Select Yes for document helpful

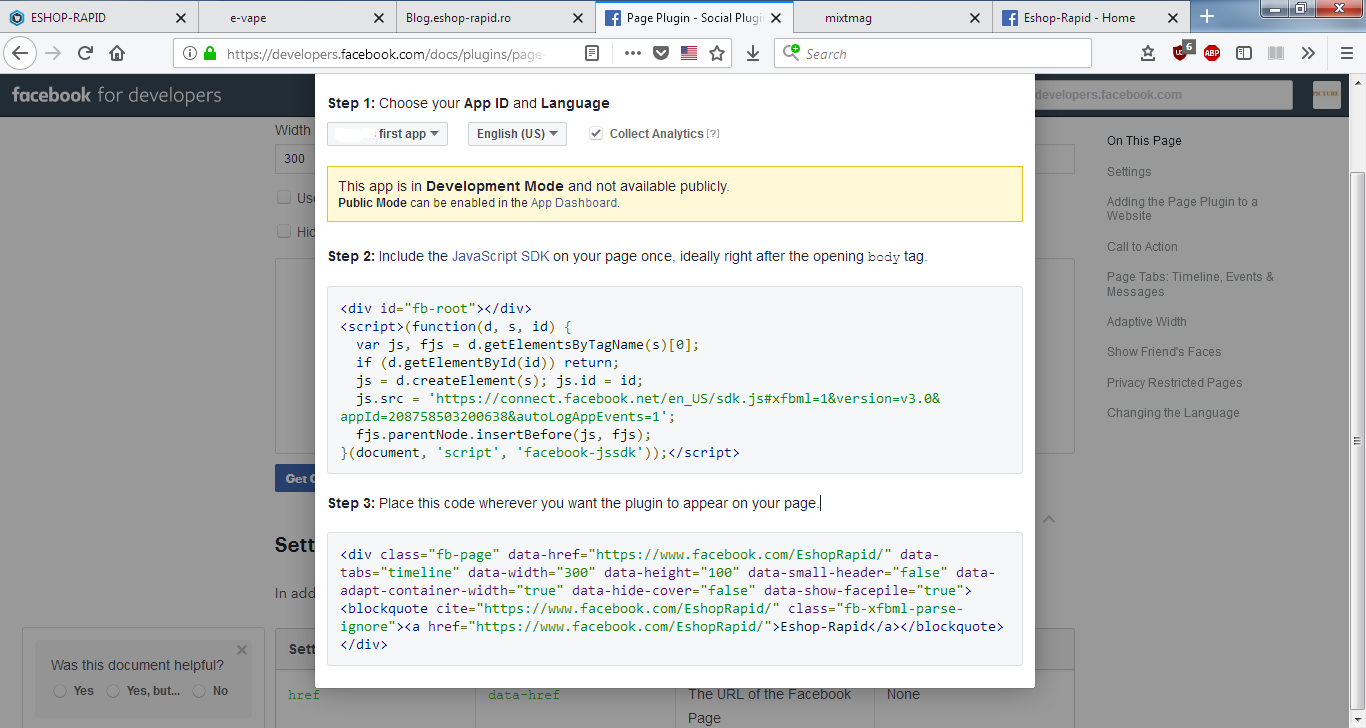tap(60, 691)
